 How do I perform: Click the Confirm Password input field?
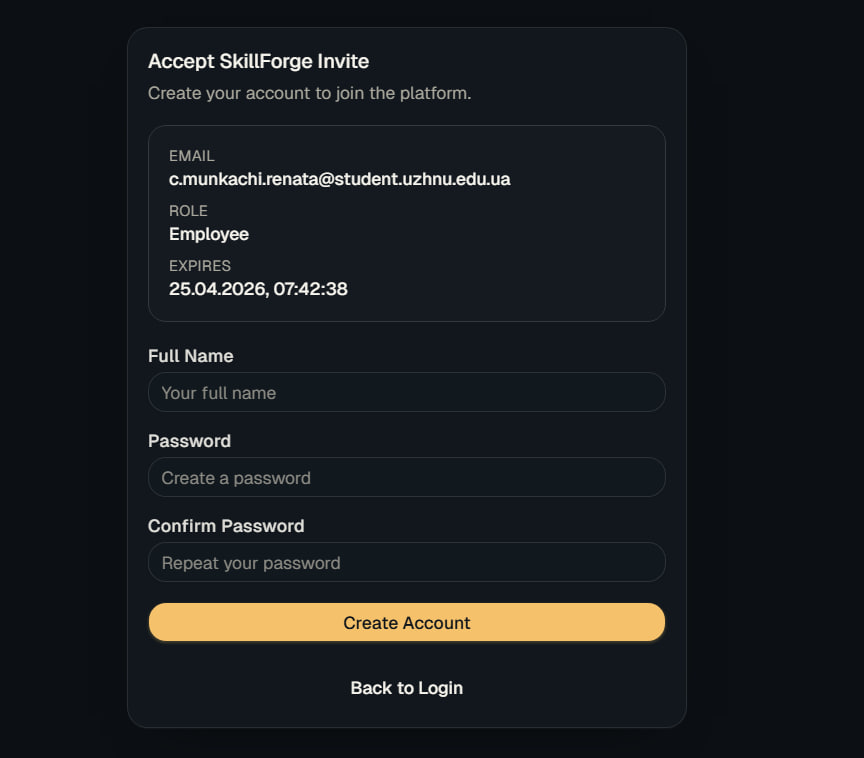click(406, 562)
